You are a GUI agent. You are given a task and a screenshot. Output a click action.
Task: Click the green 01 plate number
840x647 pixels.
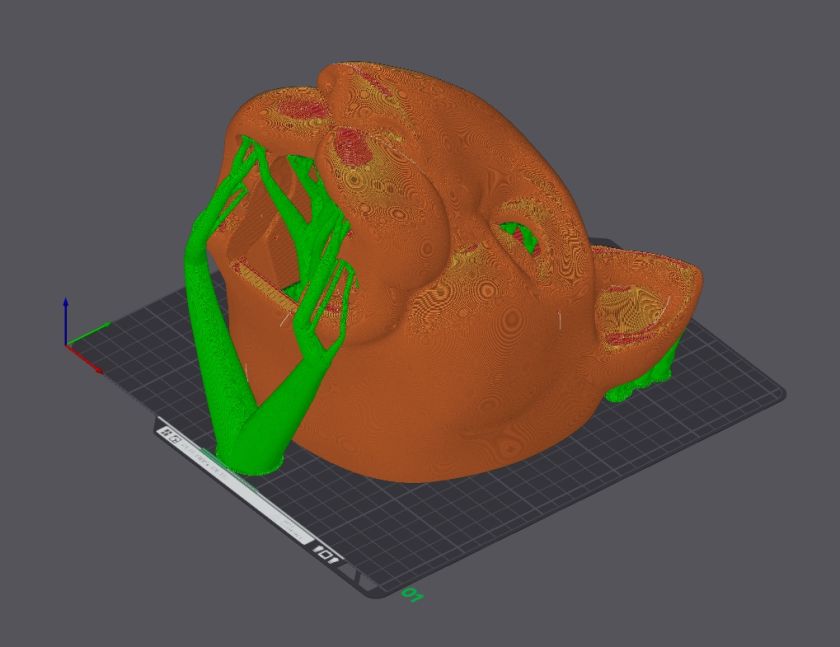411,595
